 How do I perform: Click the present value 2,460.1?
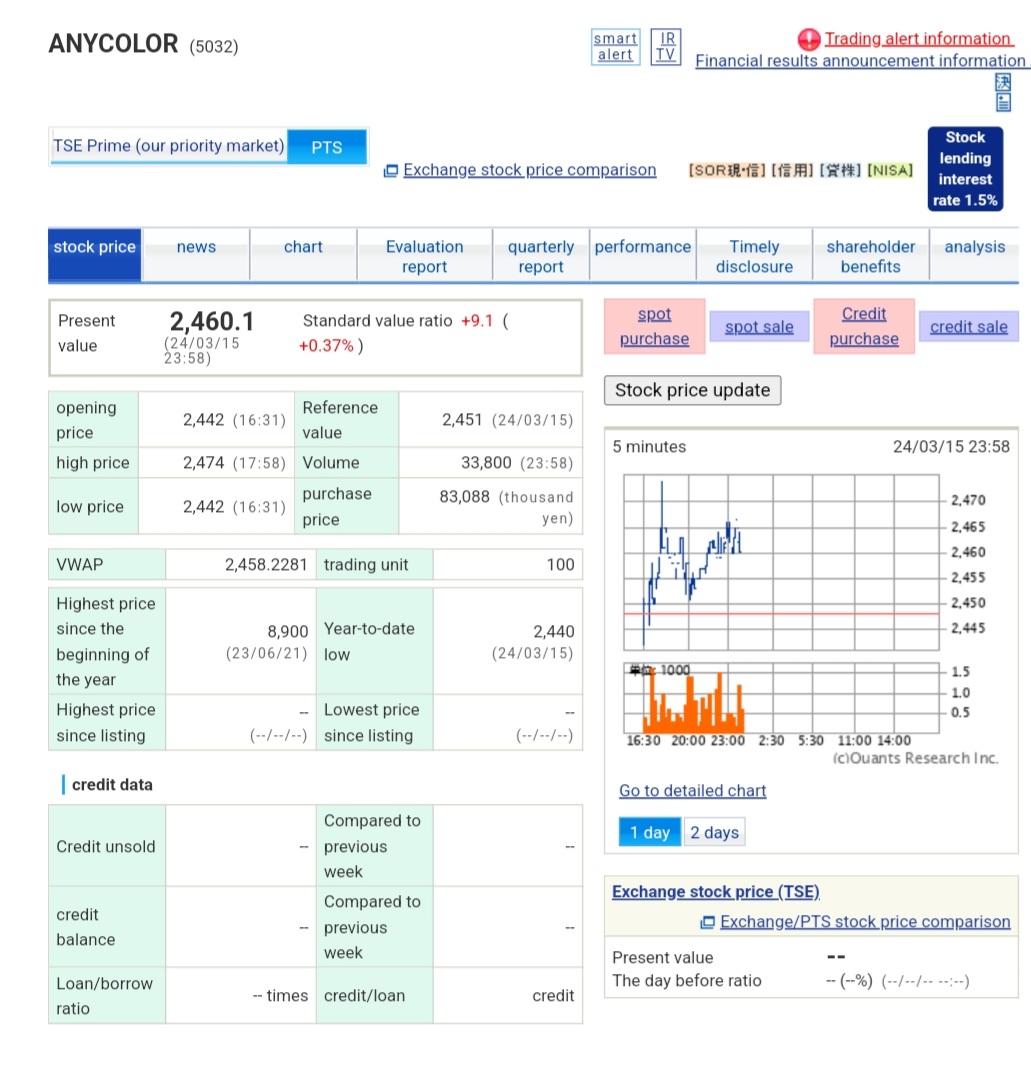[x=212, y=321]
